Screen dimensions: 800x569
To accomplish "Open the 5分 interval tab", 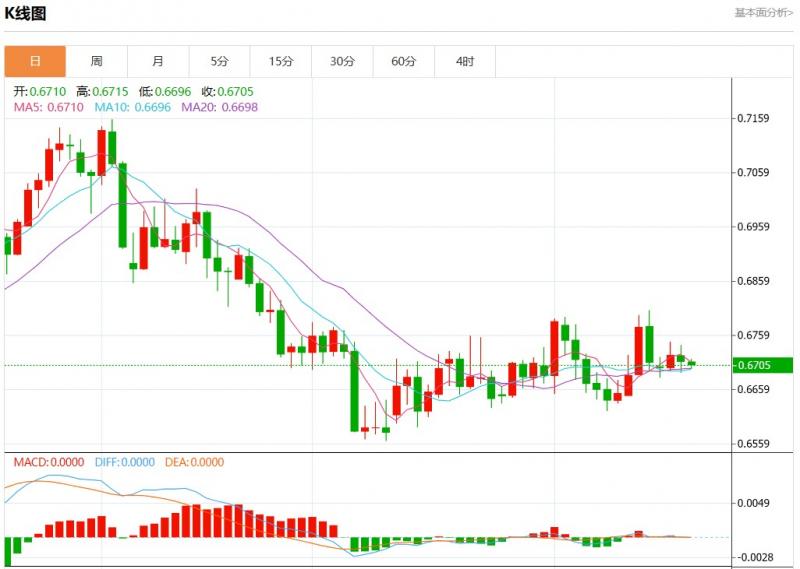I will [x=219, y=62].
